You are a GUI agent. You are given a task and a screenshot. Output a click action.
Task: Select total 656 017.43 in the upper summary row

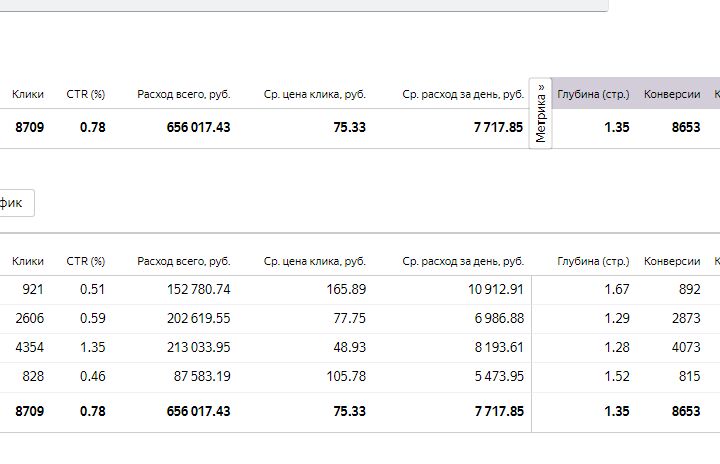click(x=198, y=127)
